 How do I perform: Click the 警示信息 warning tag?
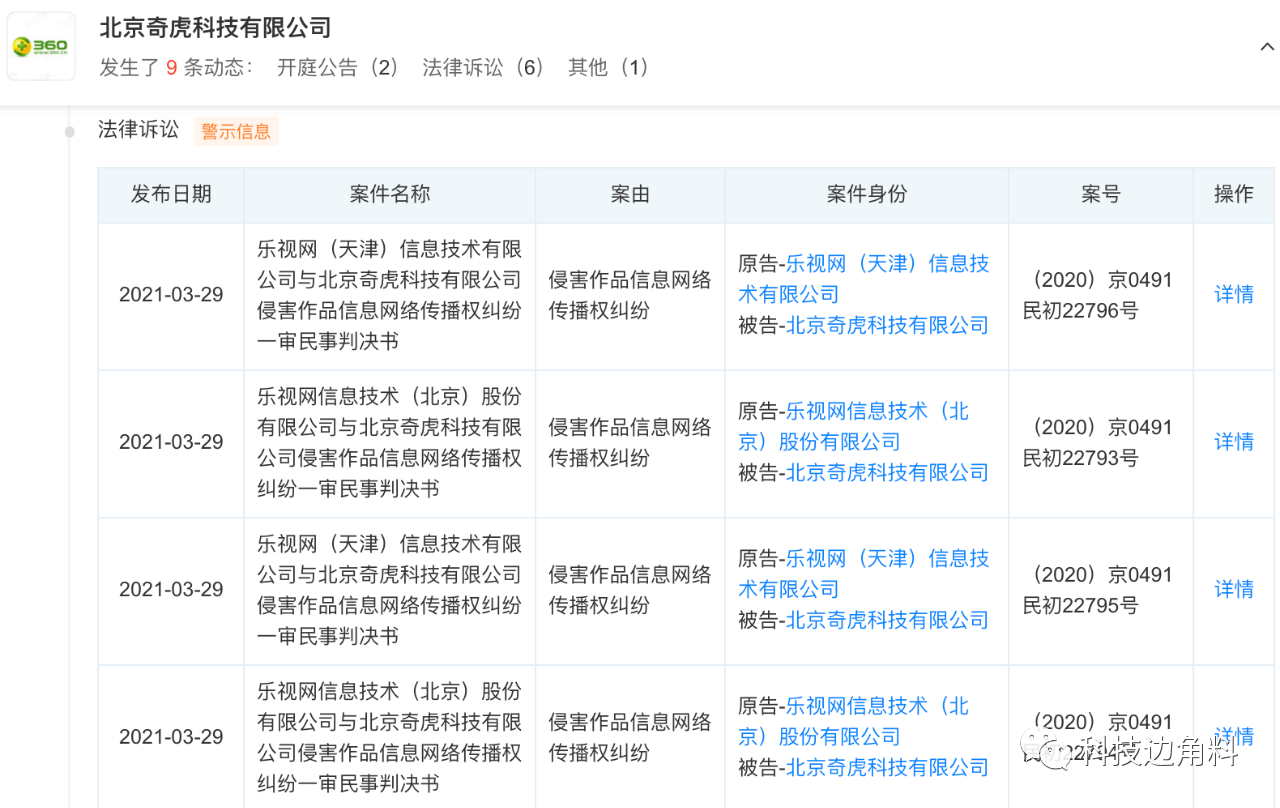pos(236,131)
